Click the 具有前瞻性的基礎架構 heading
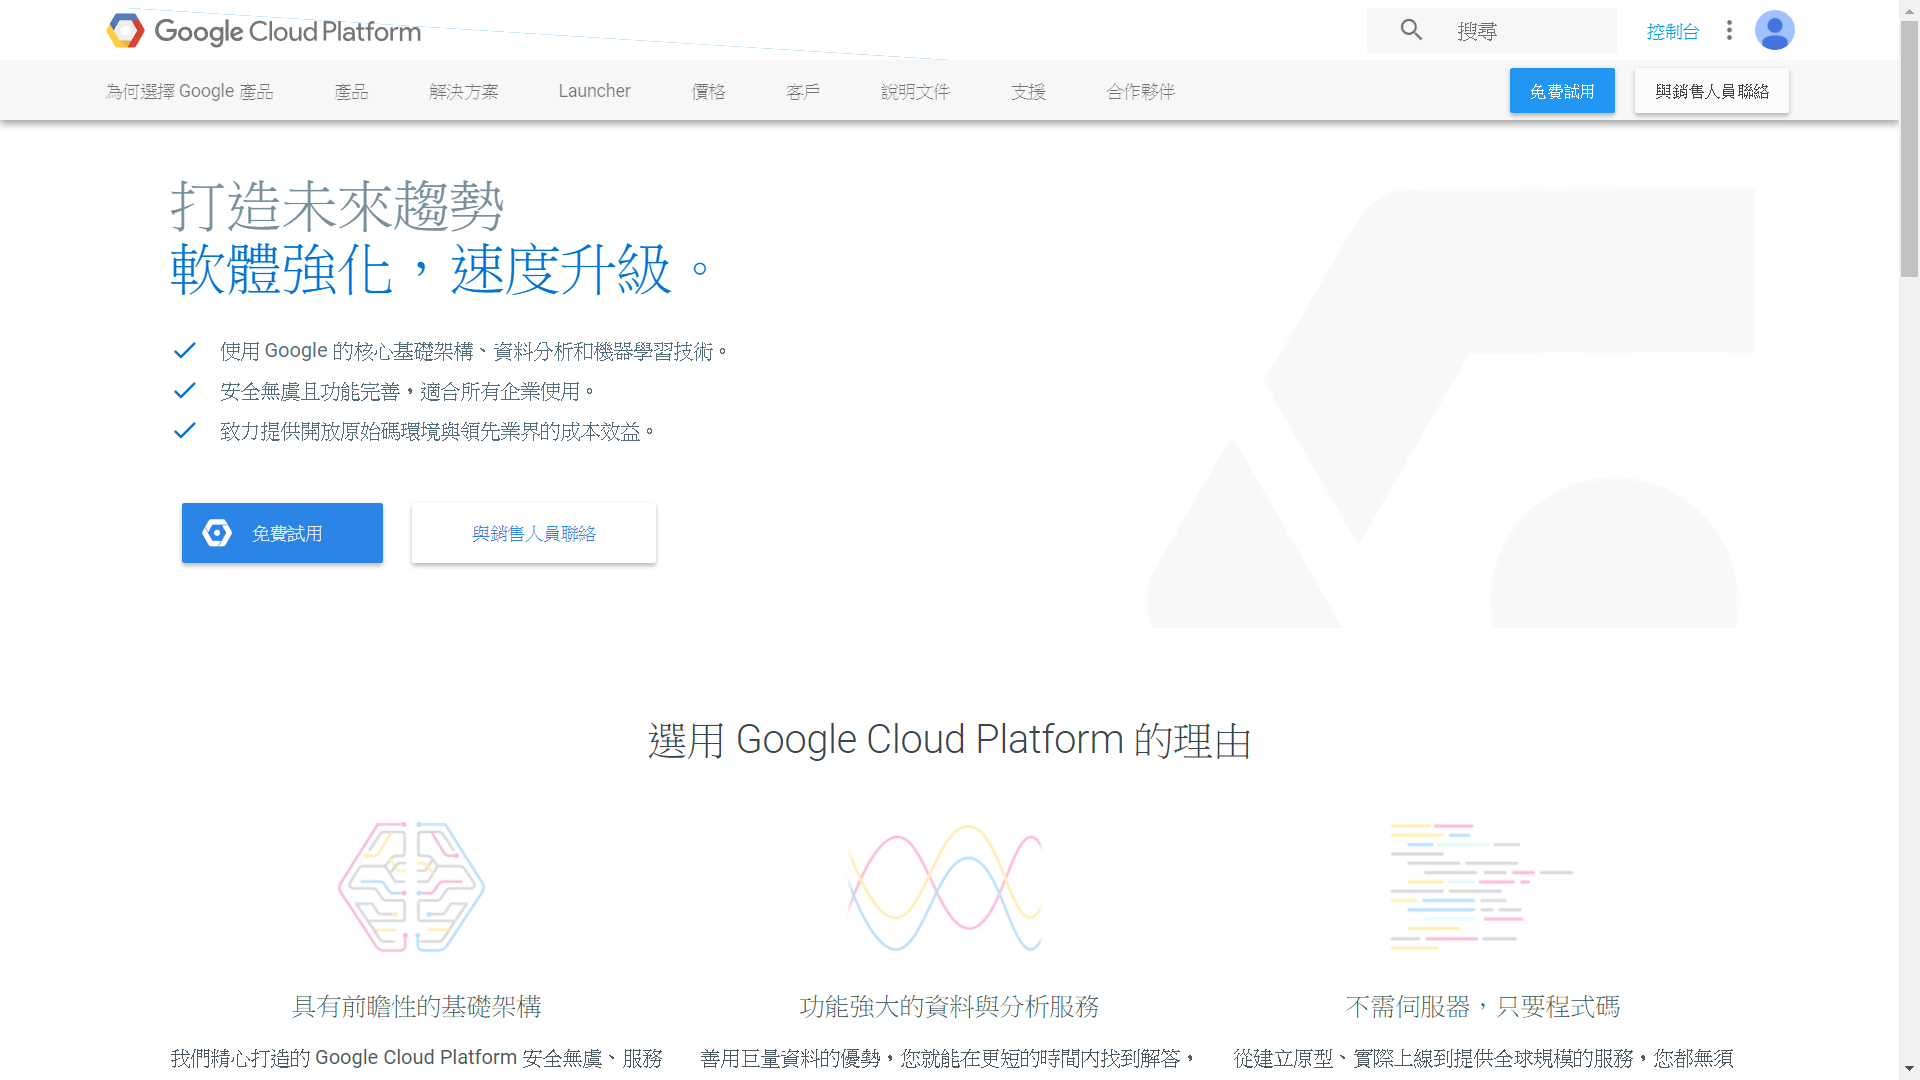Screen dimensions: 1920x1080 pyautogui.click(x=416, y=1006)
